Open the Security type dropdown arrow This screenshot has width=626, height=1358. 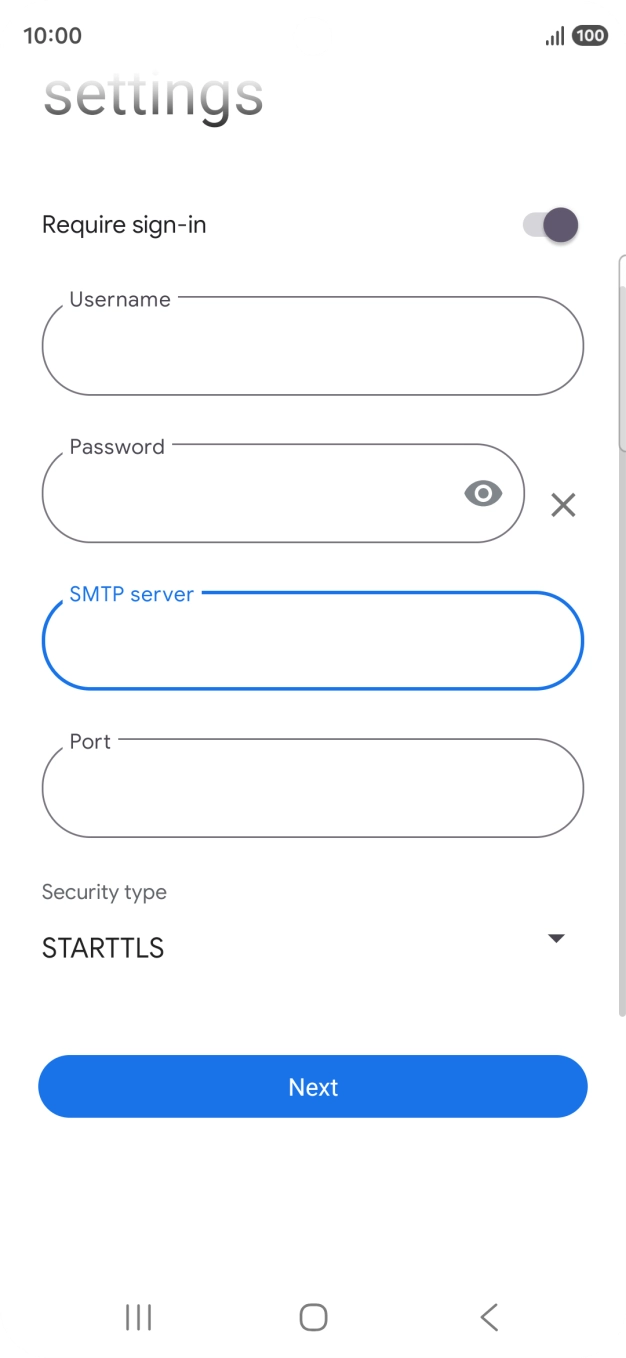(557, 938)
